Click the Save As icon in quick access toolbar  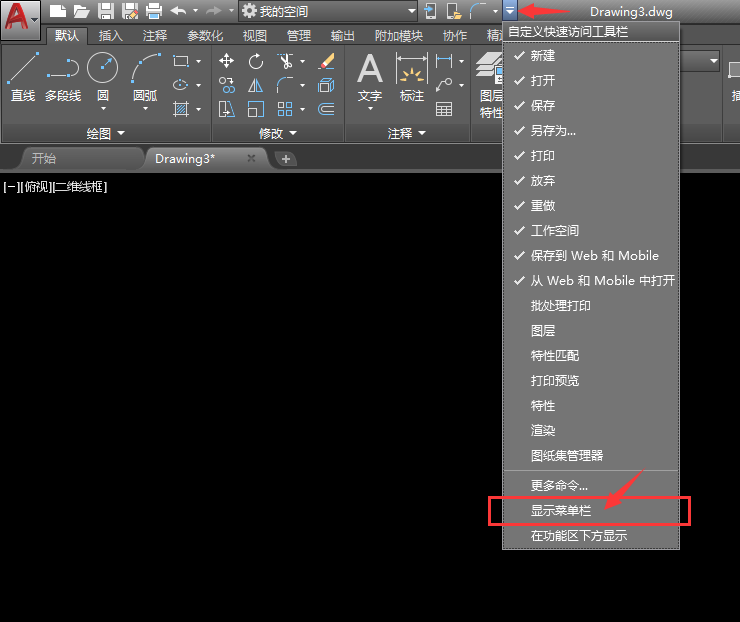click(x=130, y=11)
